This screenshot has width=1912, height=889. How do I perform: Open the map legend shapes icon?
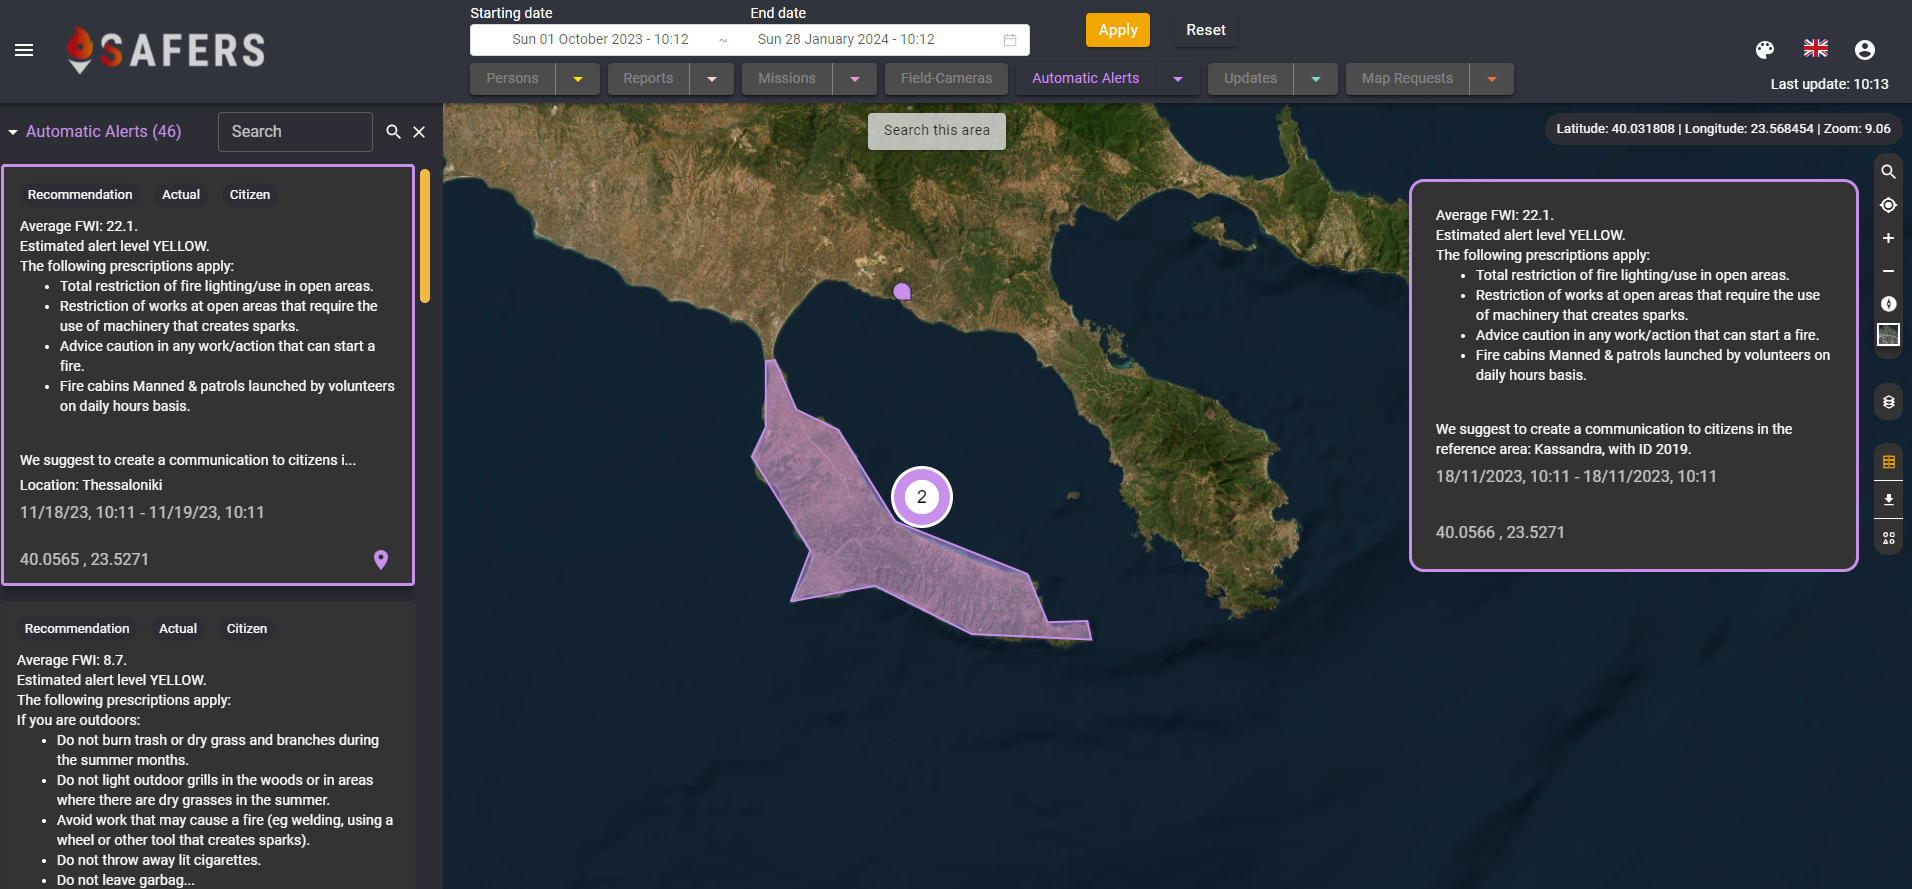pyautogui.click(x=1888, y=537)
